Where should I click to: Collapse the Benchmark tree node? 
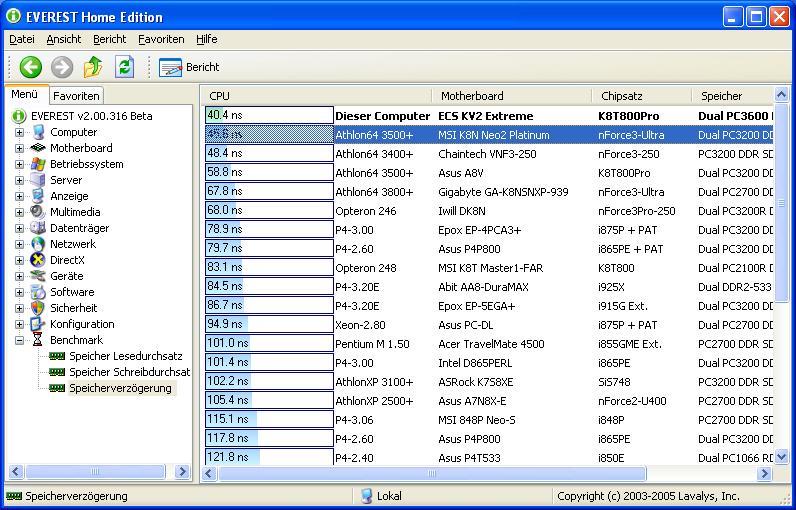point(19,341)
